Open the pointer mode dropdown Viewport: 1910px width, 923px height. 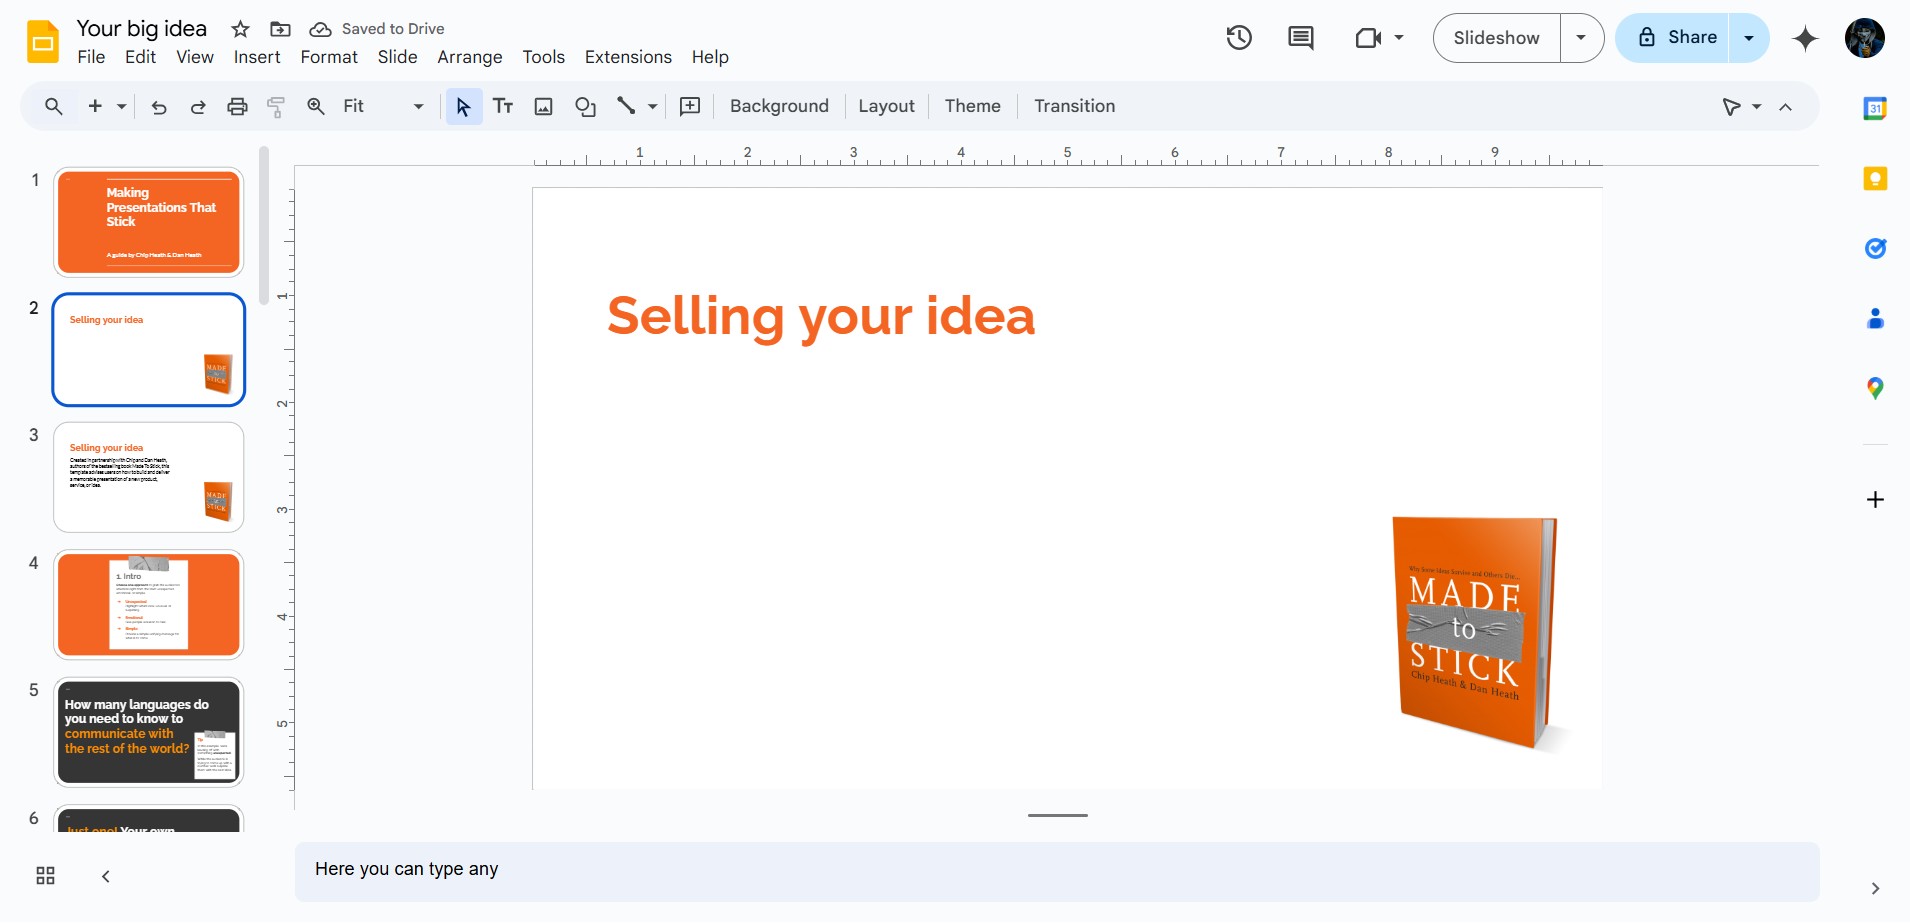pyautogui.click(x=1757, y=106)
